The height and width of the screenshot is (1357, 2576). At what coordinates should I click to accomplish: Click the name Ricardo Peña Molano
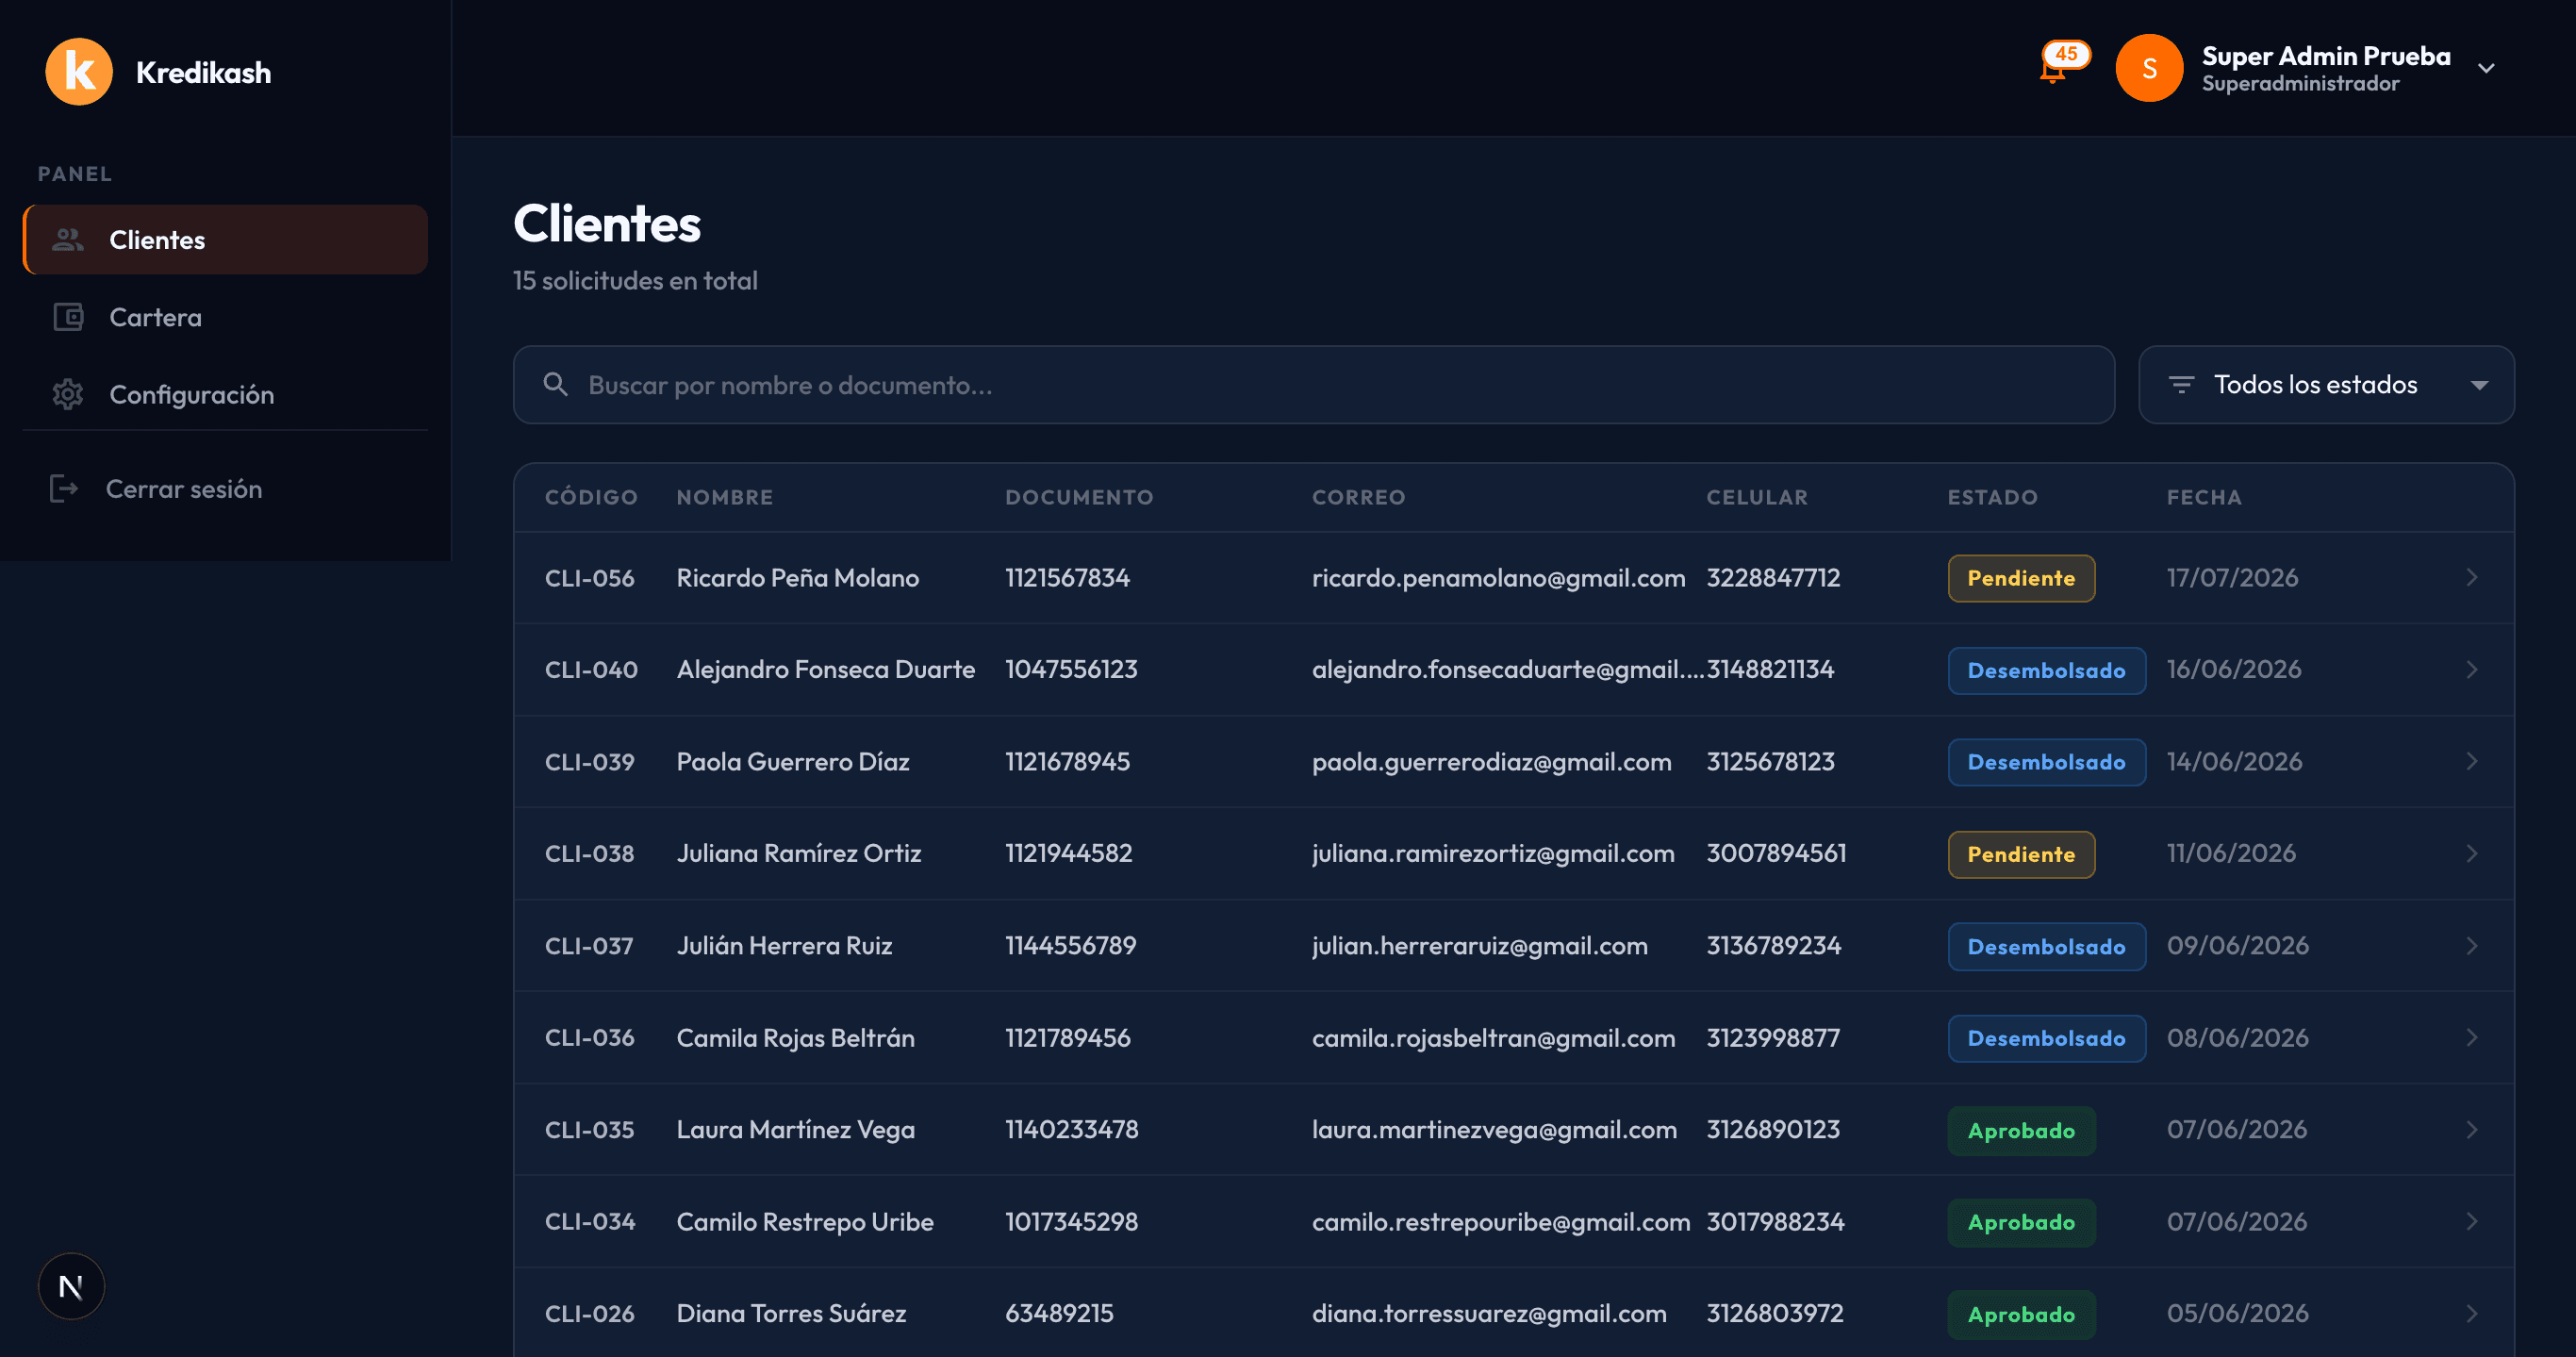[797, 577]
